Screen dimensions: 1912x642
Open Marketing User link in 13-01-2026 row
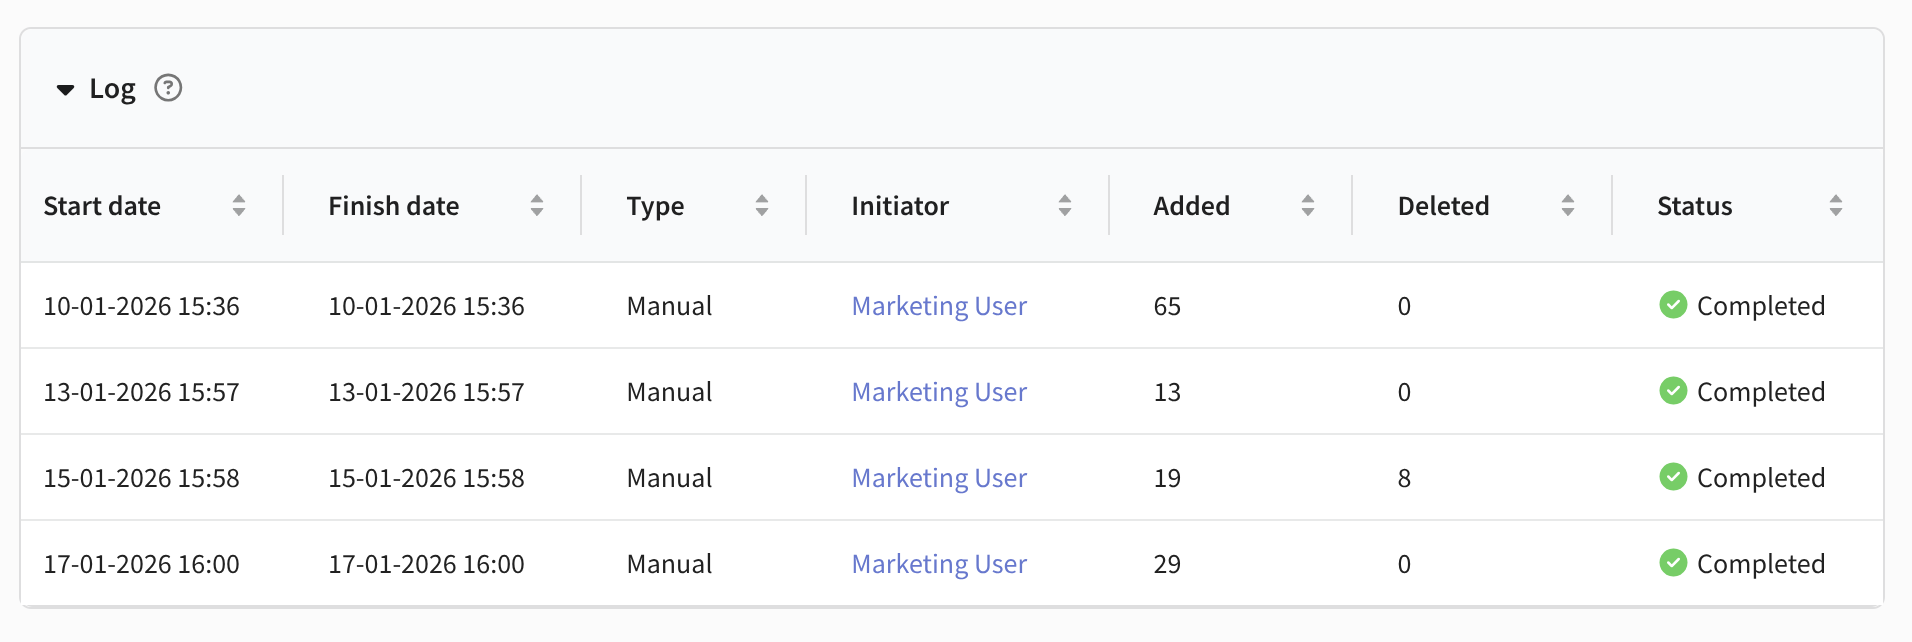(939, 392)
